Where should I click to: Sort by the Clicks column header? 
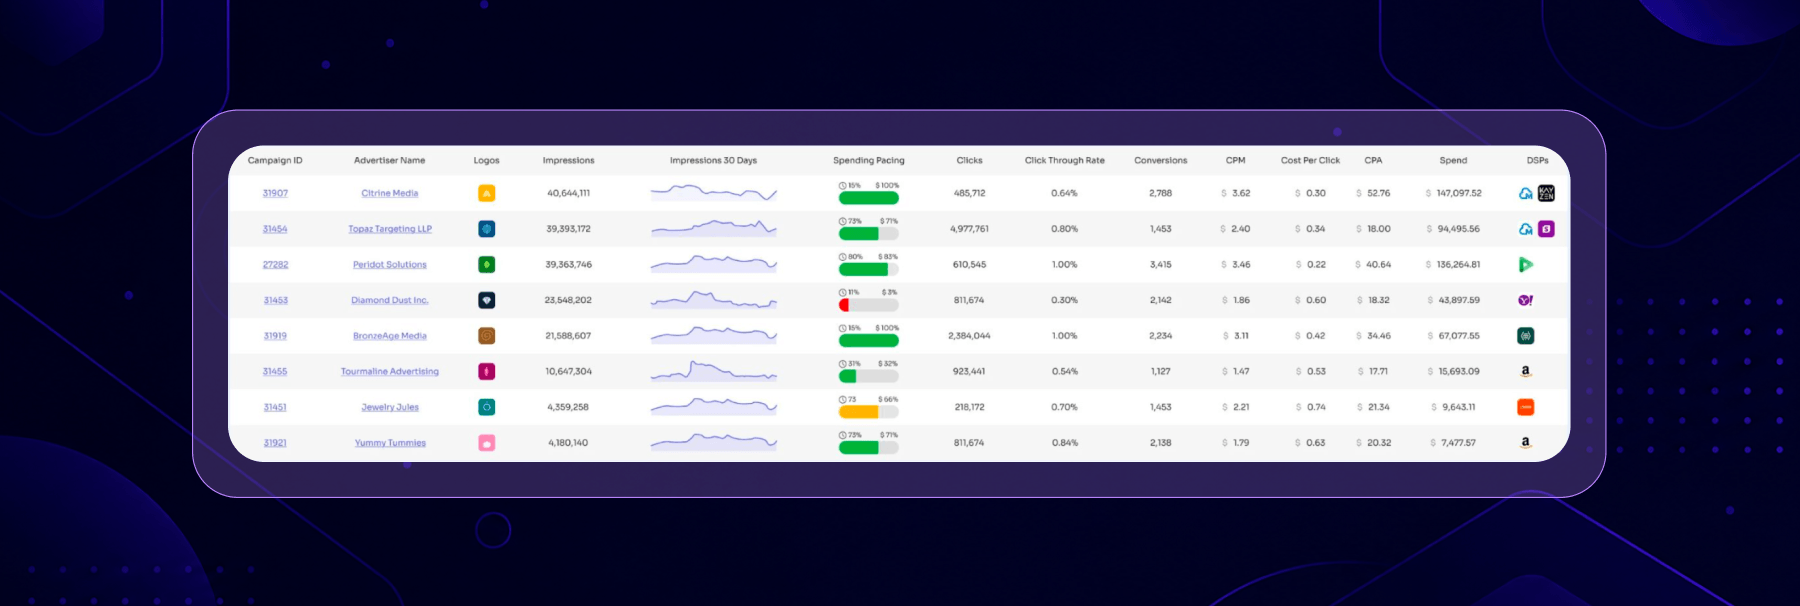pos(969,160)
